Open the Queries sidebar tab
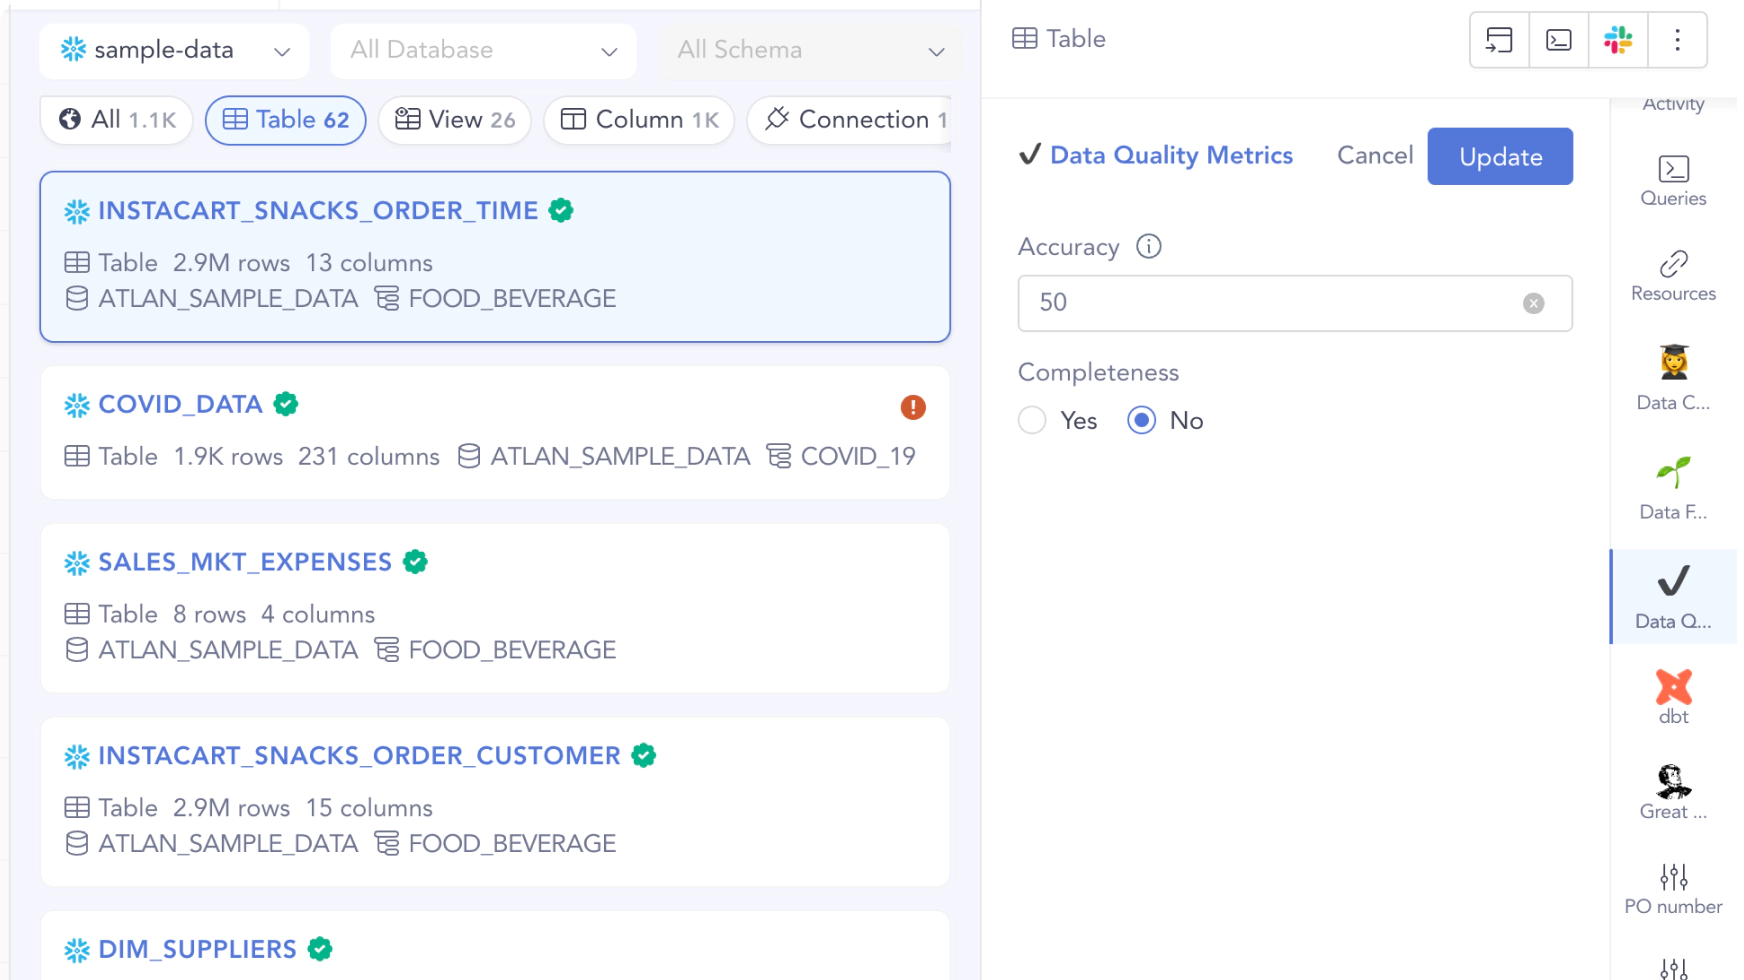 point(1673,182)
